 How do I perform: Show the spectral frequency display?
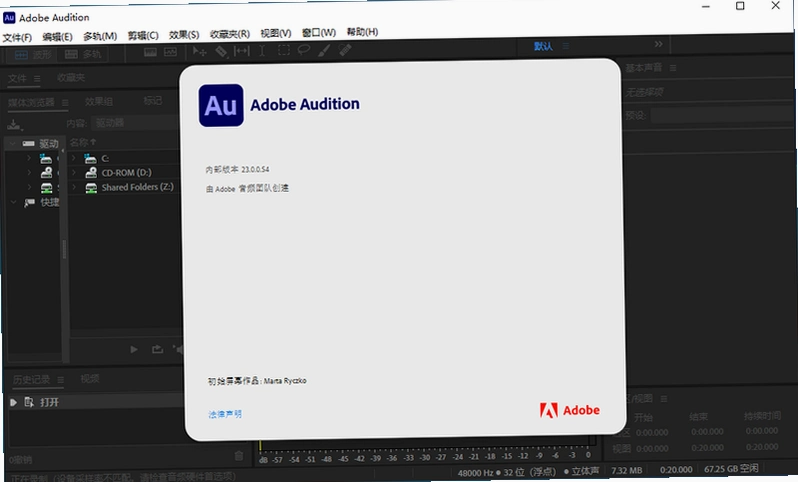150,52
